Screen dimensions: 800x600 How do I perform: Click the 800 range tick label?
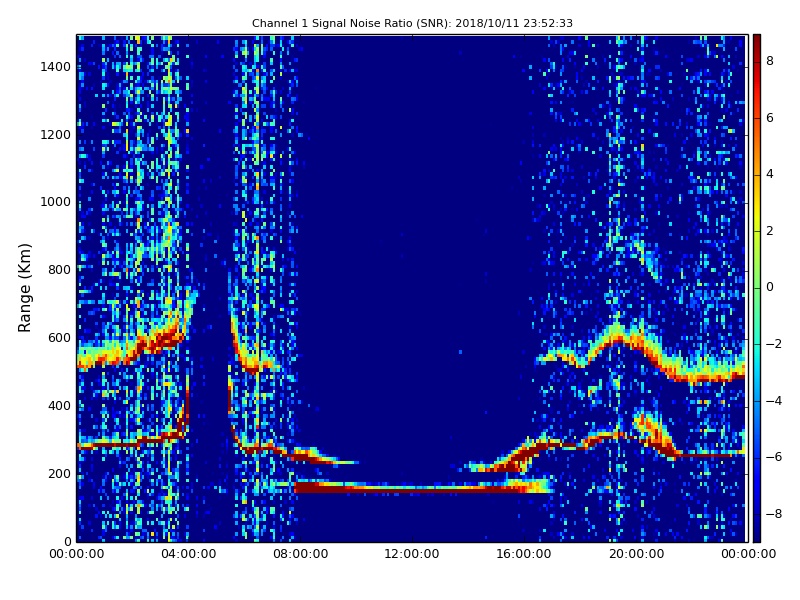click(59, 270)
